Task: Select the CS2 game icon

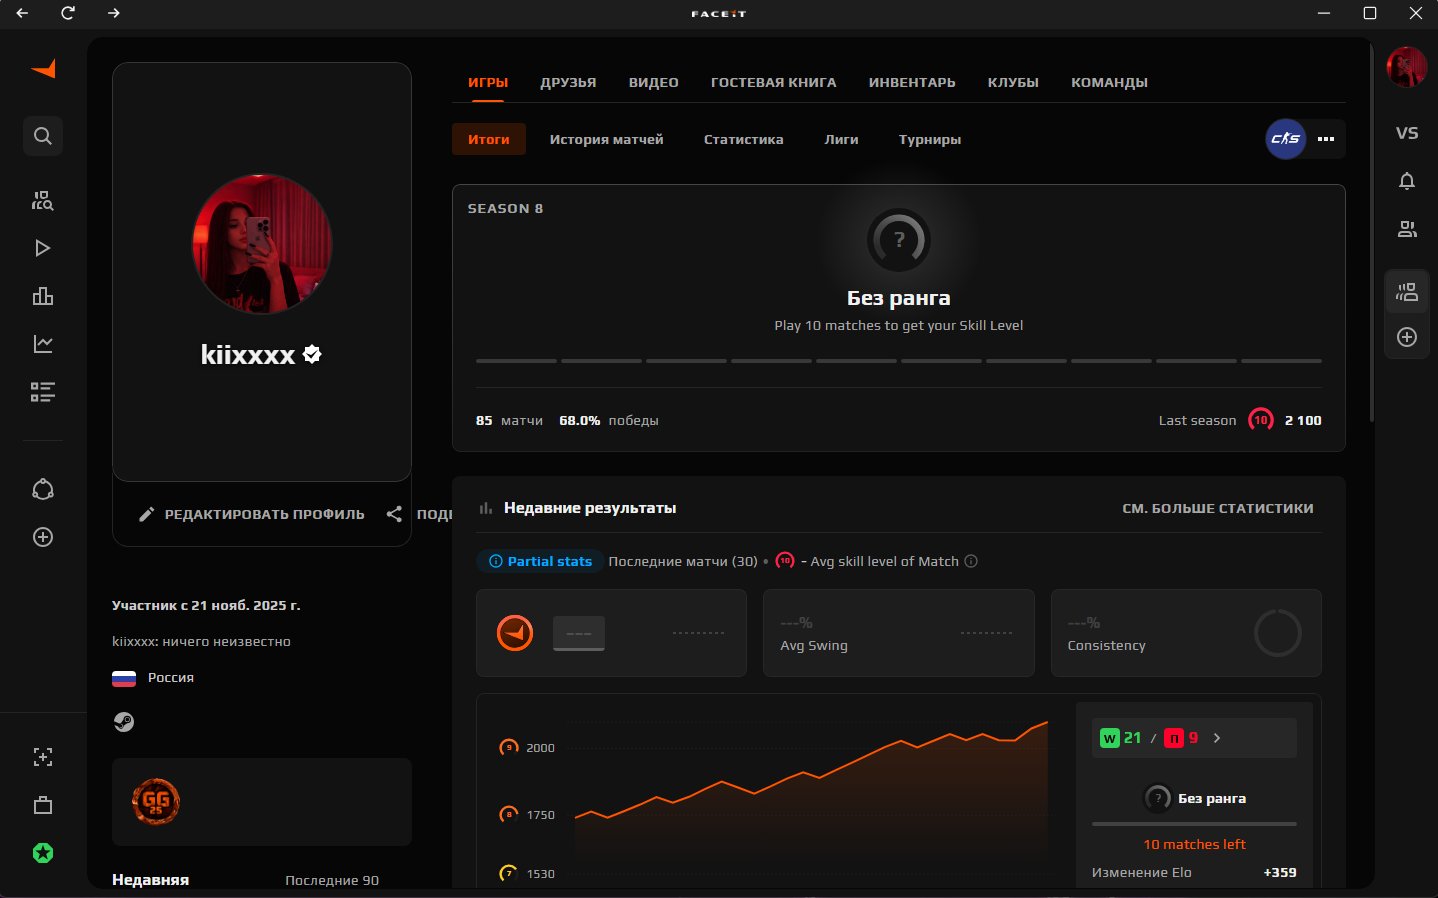Action: tap(1286, 139)
